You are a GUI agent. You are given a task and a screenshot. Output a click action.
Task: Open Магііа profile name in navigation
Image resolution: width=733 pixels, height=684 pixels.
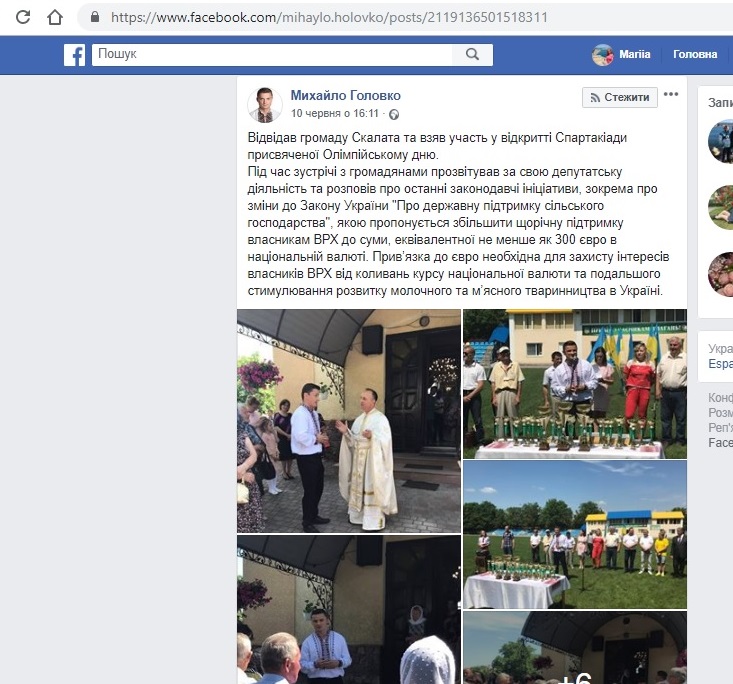634,54
